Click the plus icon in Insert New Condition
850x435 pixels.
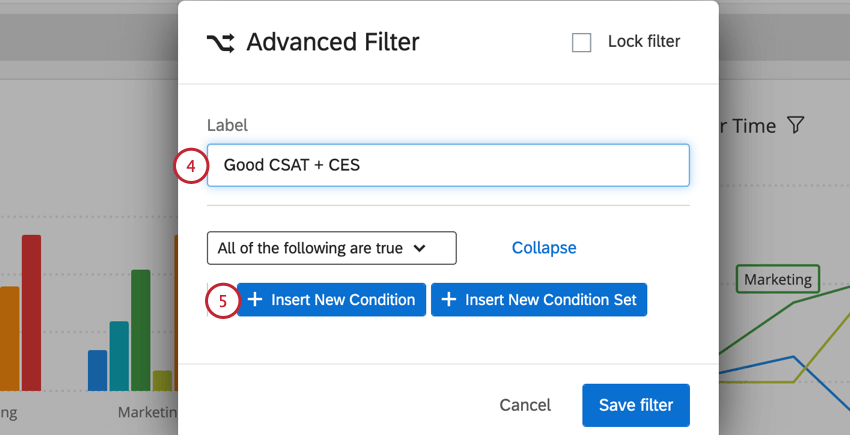[x=255, y=300]
